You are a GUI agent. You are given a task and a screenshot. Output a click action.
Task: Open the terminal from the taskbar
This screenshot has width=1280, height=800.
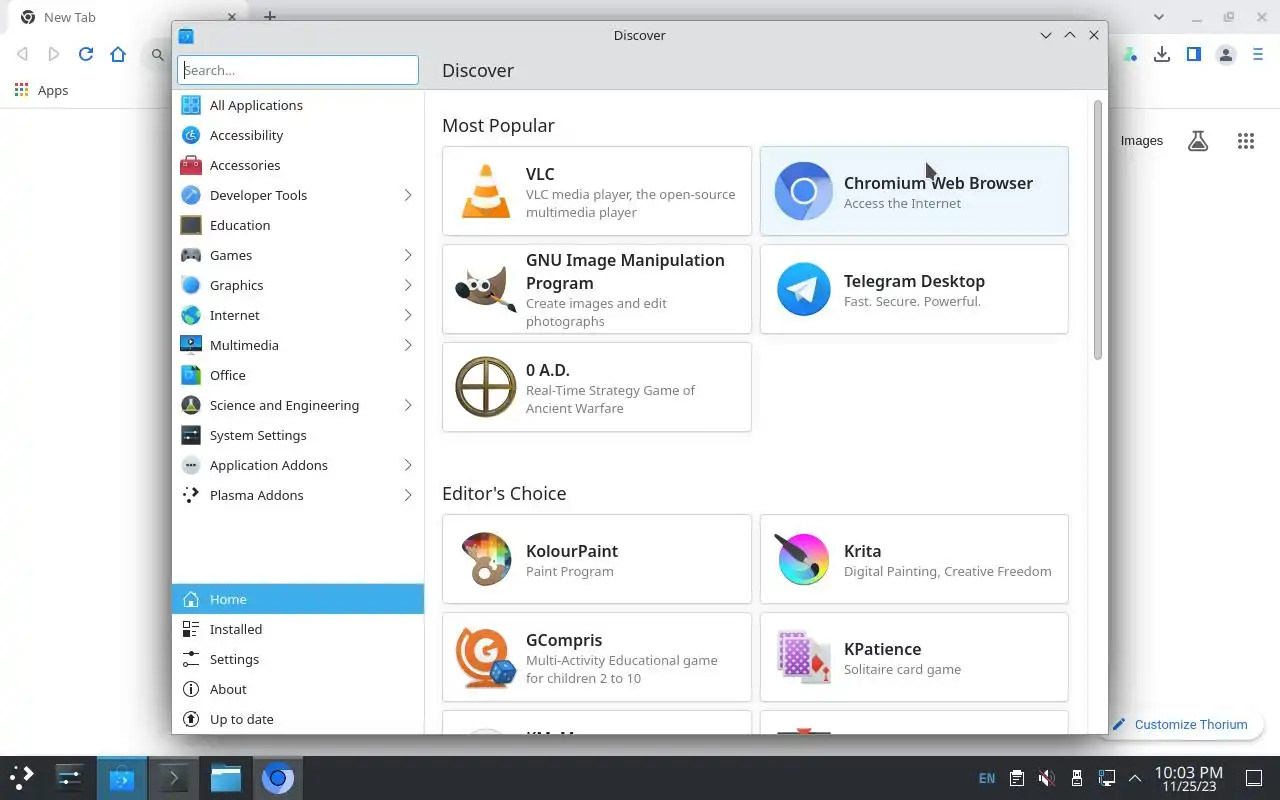point(174,778)
